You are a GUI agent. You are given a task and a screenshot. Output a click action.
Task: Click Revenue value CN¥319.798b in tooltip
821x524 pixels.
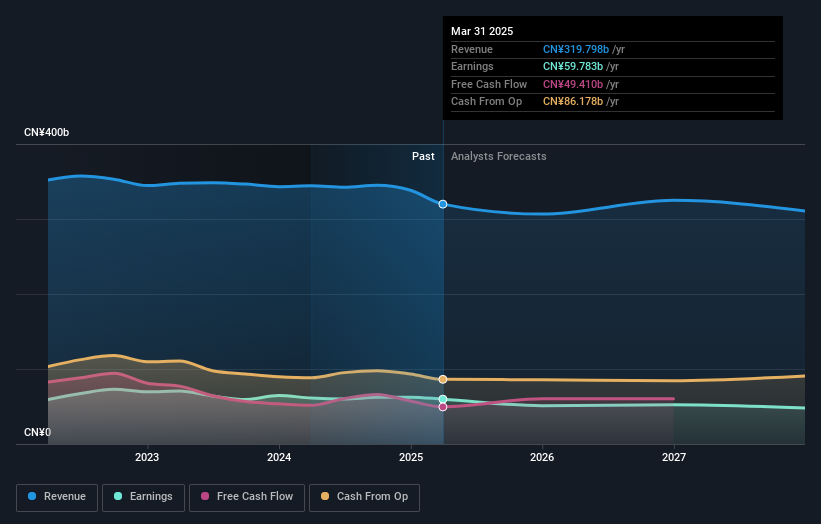point(576,49)
